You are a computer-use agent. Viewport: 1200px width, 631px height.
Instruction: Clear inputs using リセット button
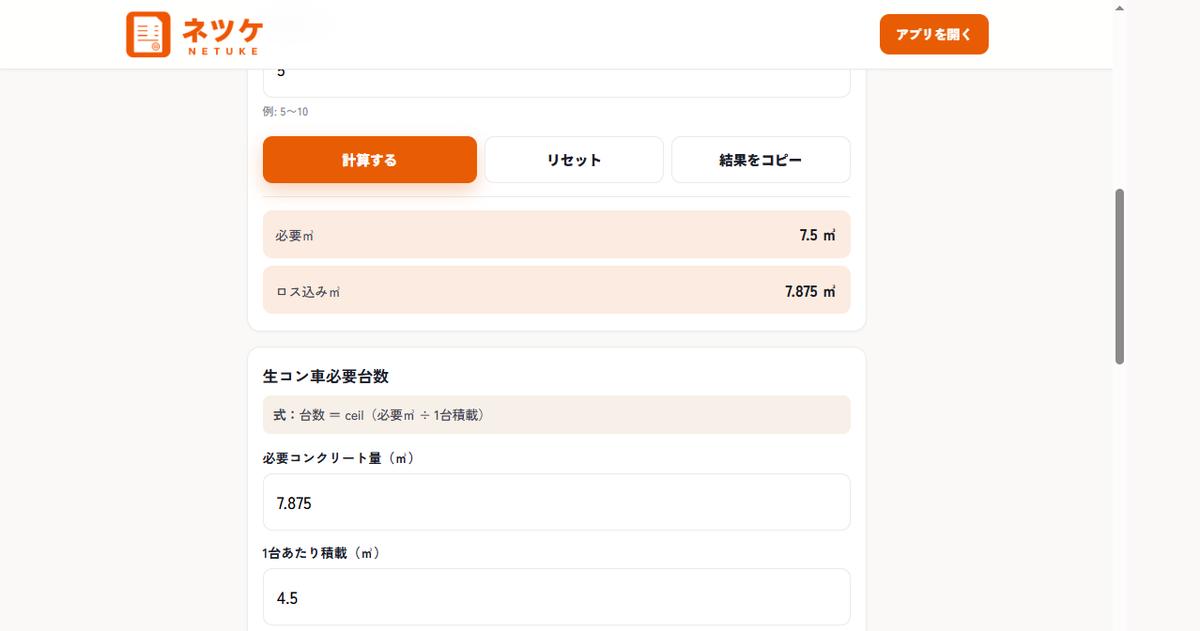coord(574,160)
